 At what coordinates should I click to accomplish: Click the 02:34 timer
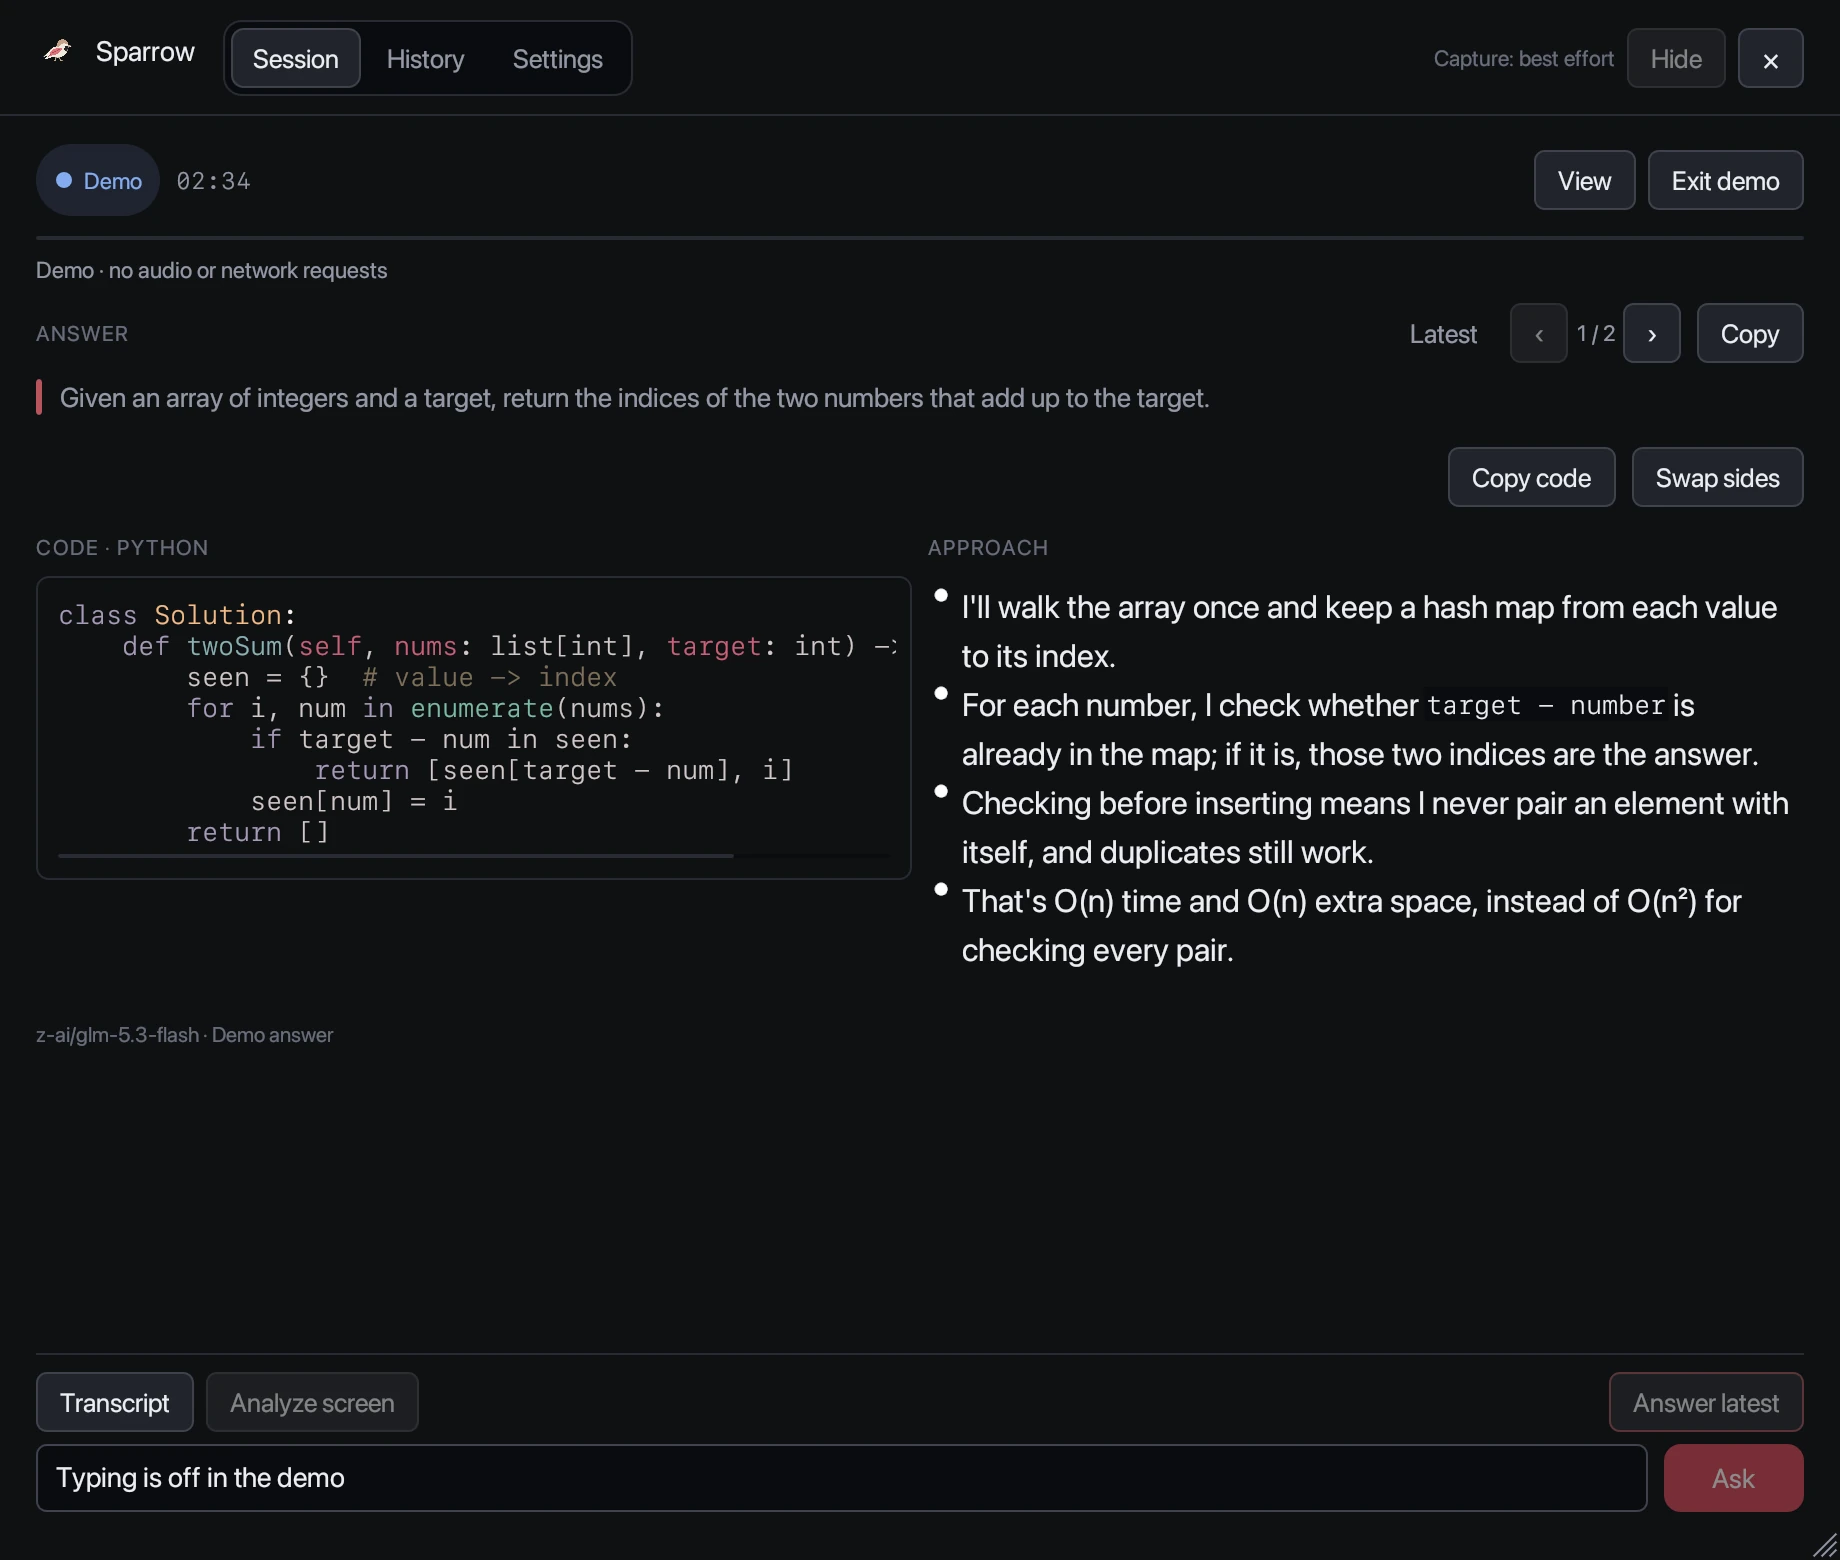pos(213,181)
